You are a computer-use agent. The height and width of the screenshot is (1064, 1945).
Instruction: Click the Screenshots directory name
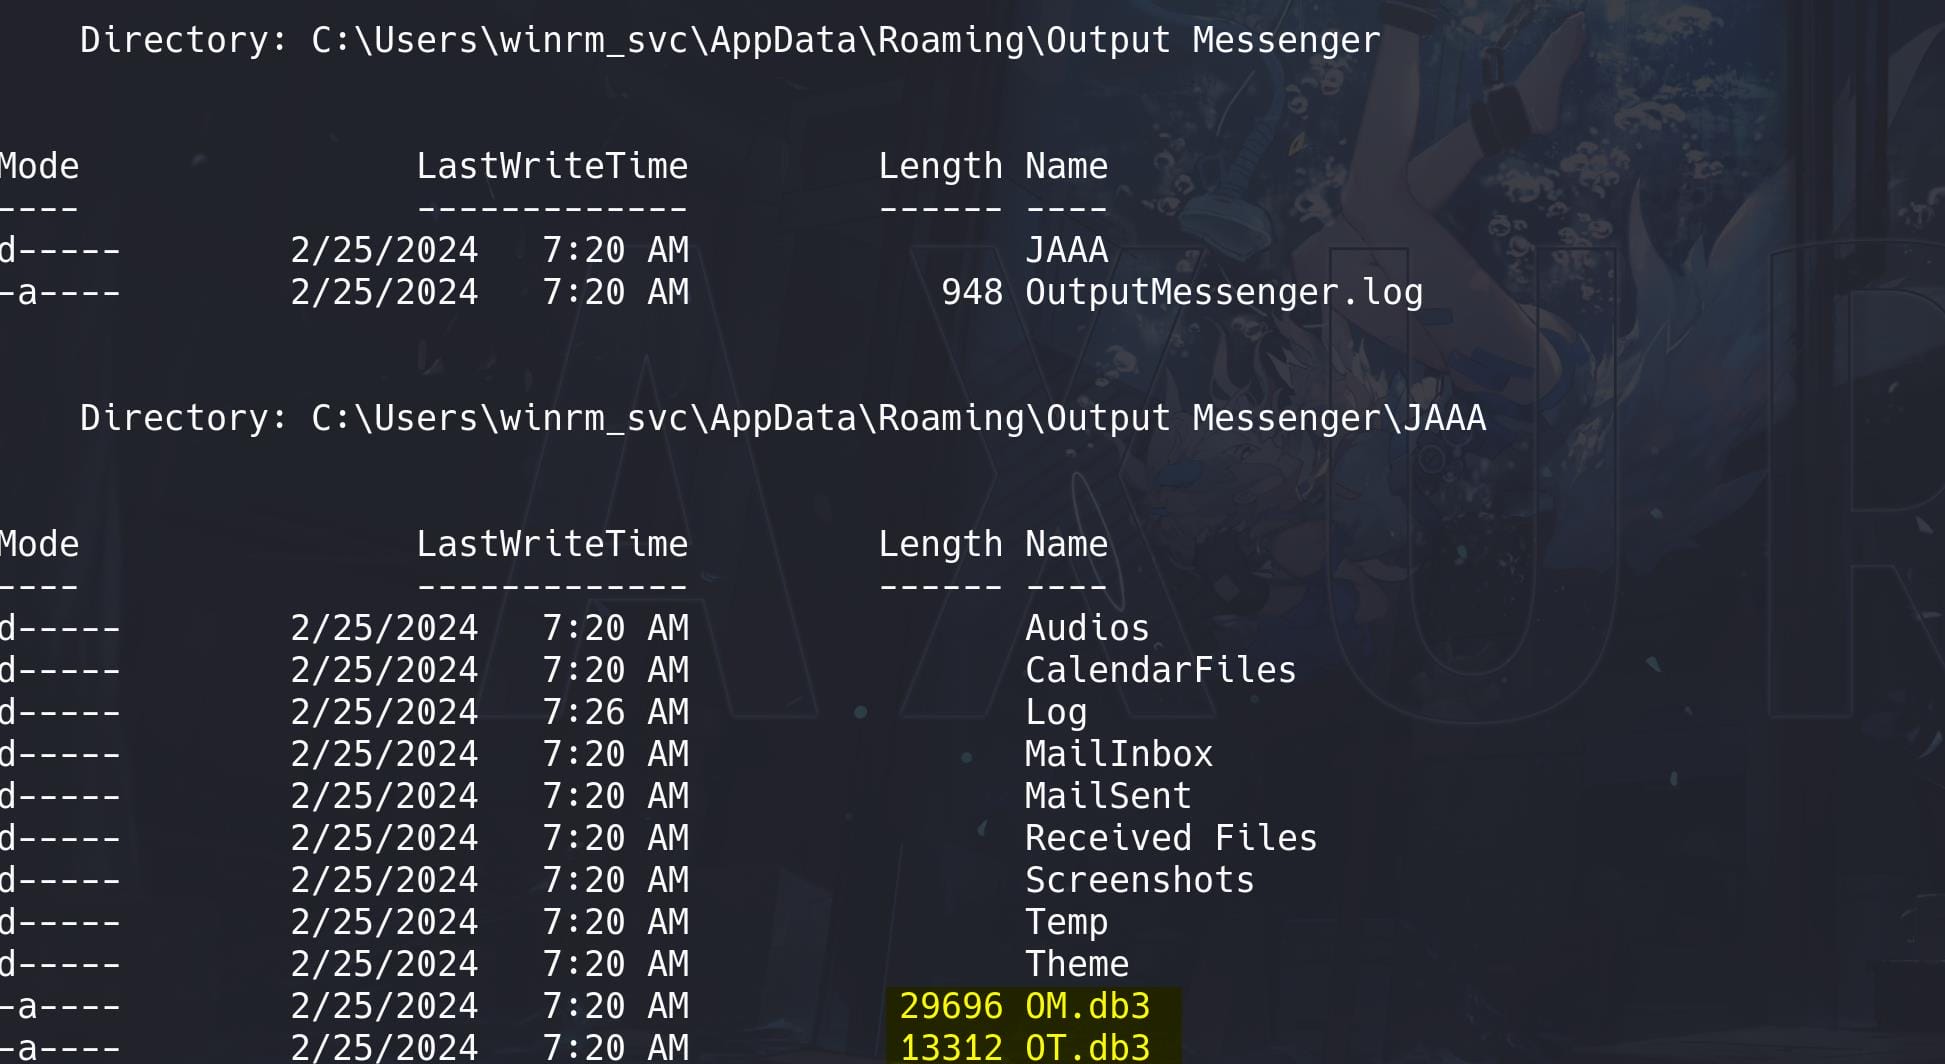click(x=1139, y=880)
